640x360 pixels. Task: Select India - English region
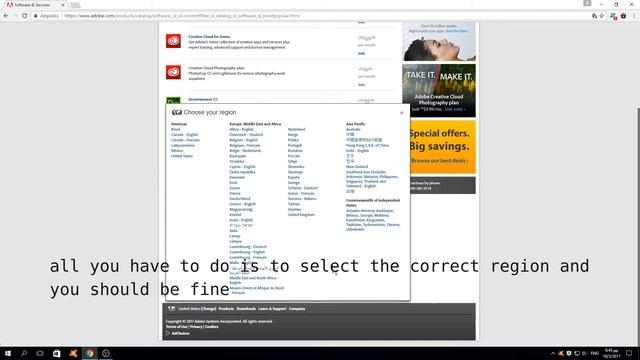(357, 151)
